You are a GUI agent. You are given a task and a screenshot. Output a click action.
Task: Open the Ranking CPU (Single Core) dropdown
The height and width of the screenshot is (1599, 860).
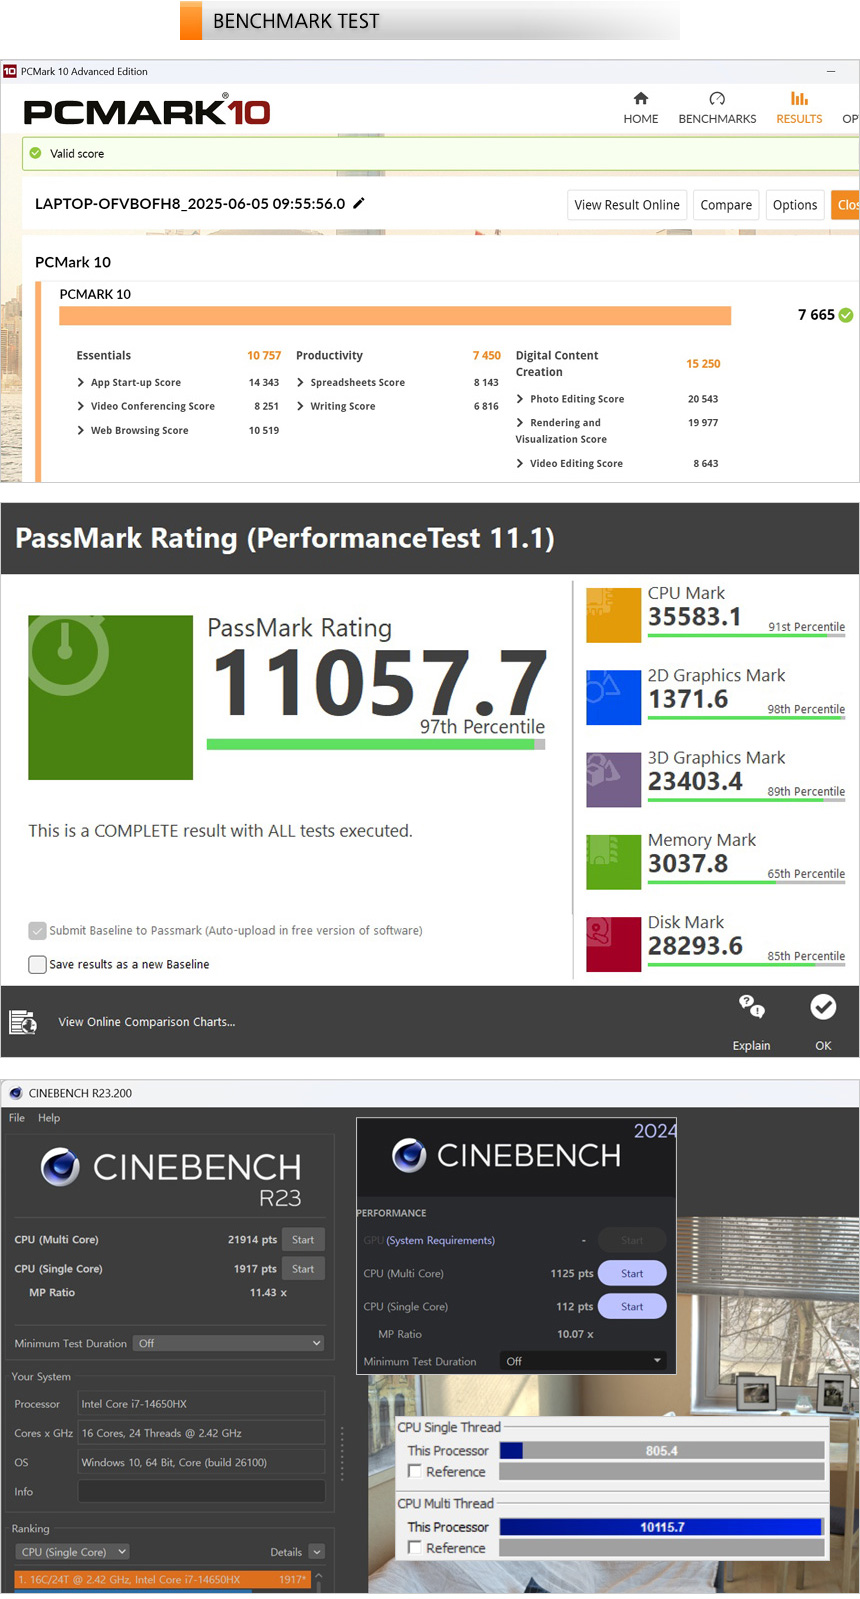(73, 1552)
